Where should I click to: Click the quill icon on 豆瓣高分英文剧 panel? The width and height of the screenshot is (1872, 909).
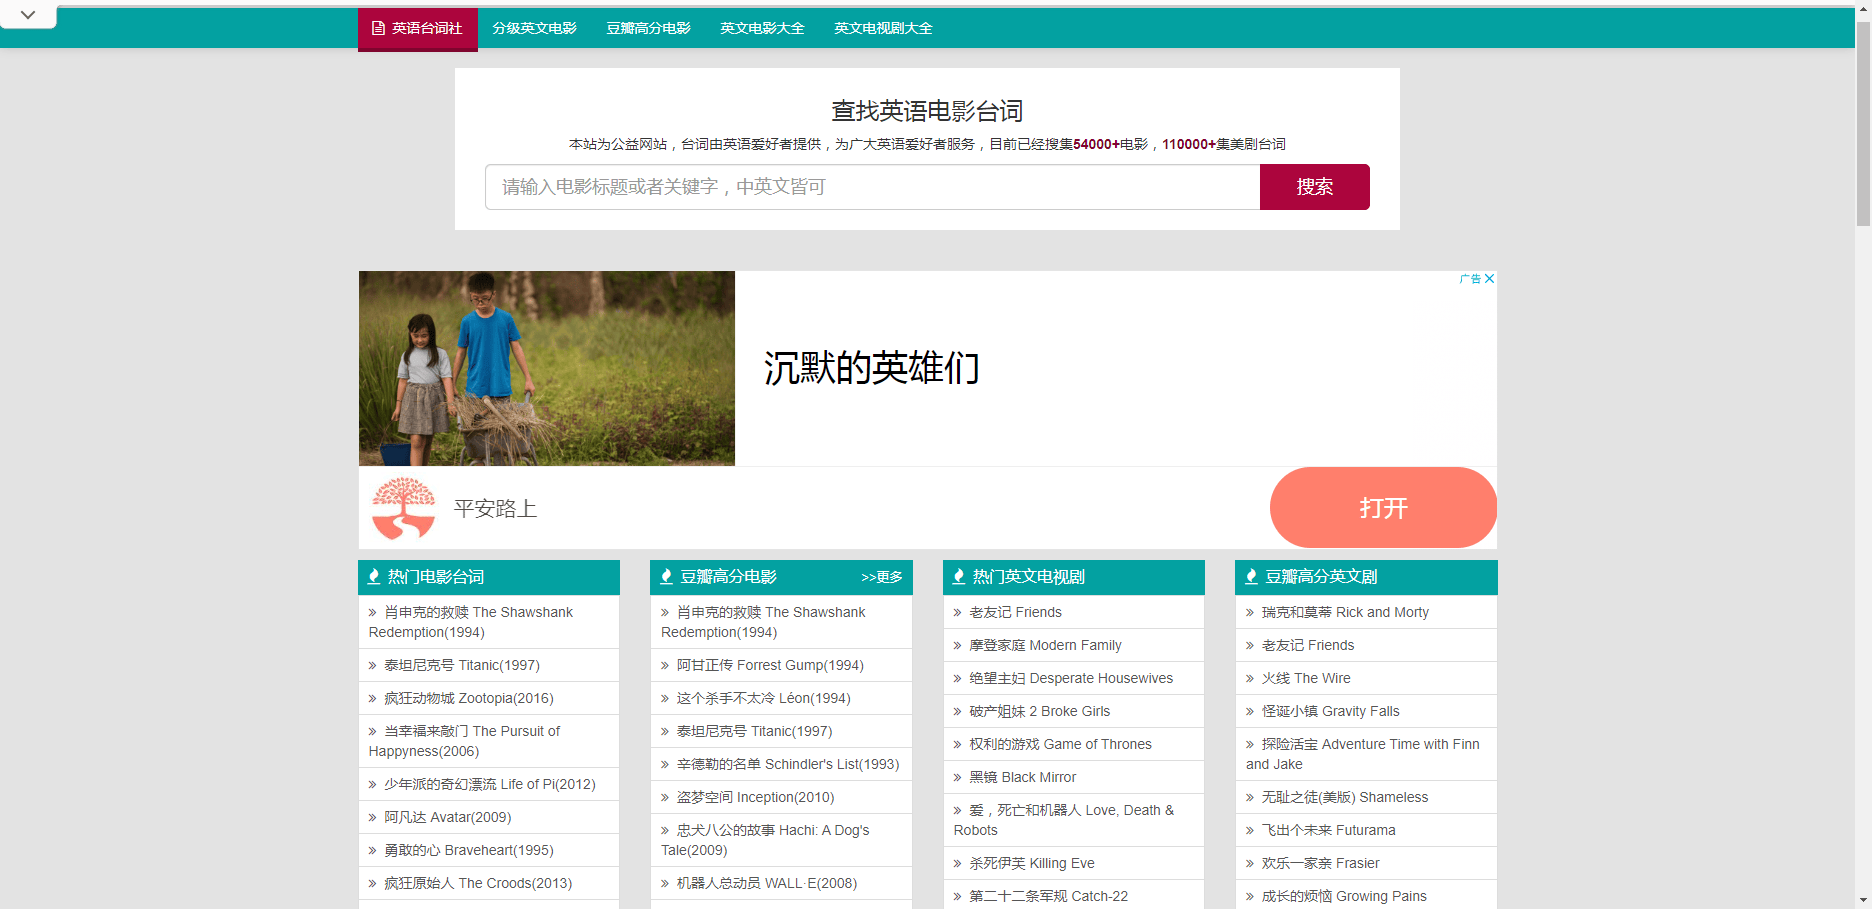tap(1251, 576)
